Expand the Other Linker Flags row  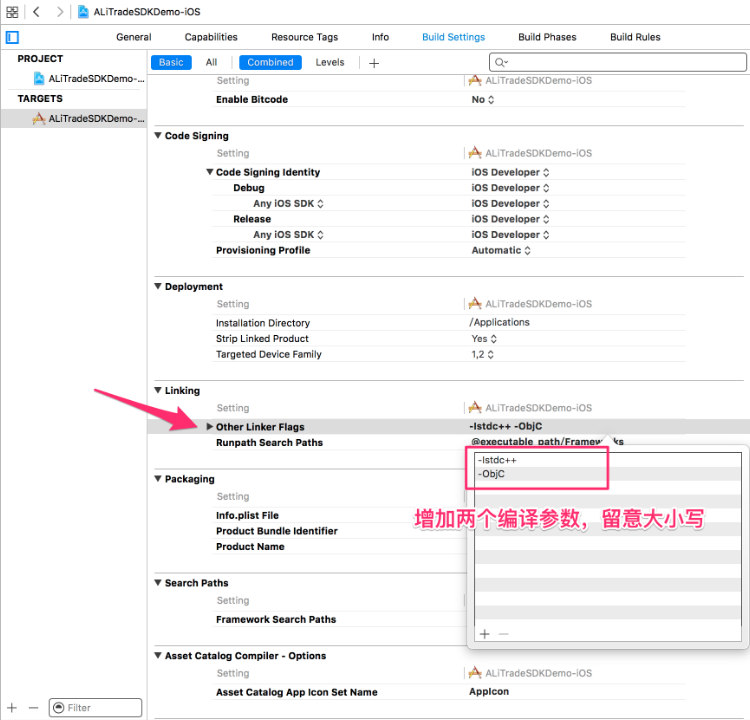coord(209,427)
